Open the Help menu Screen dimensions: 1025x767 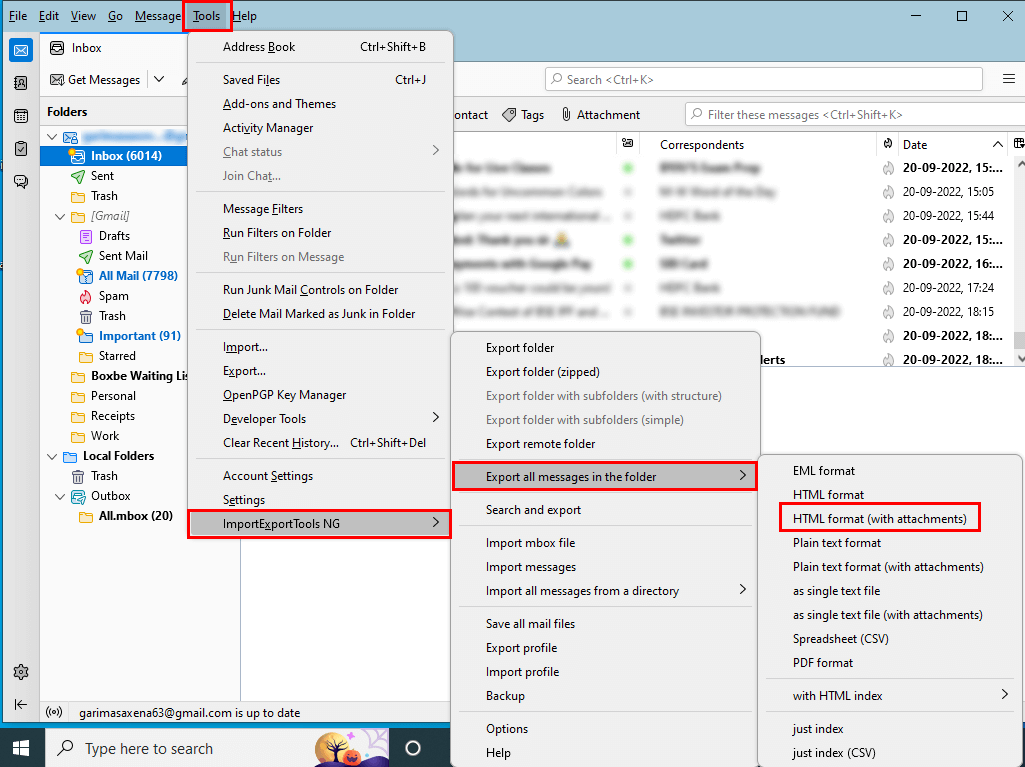pyautogui.click(x=244, y=16)
